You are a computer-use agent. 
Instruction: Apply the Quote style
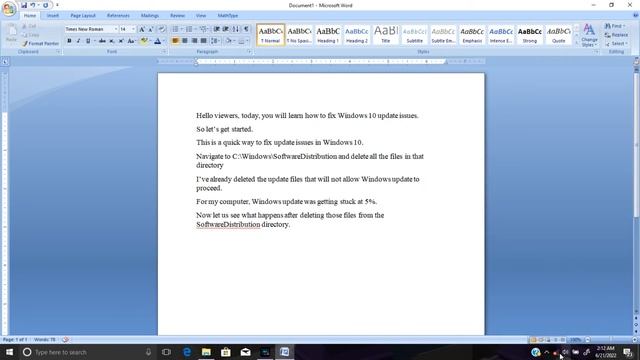click(558, 34)
